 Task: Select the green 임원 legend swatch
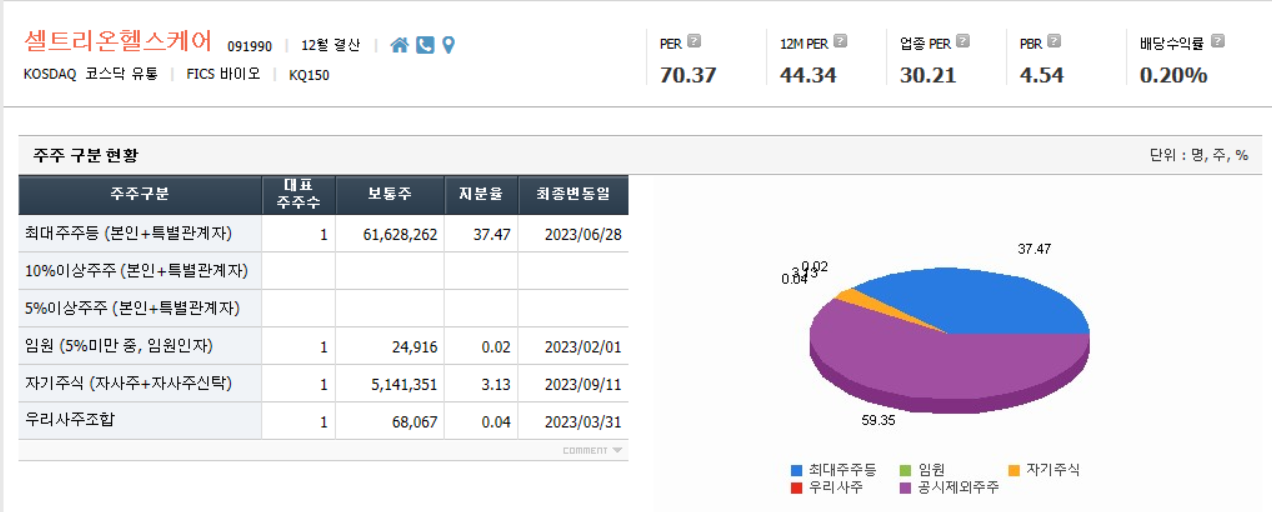(x=906, y=470)
